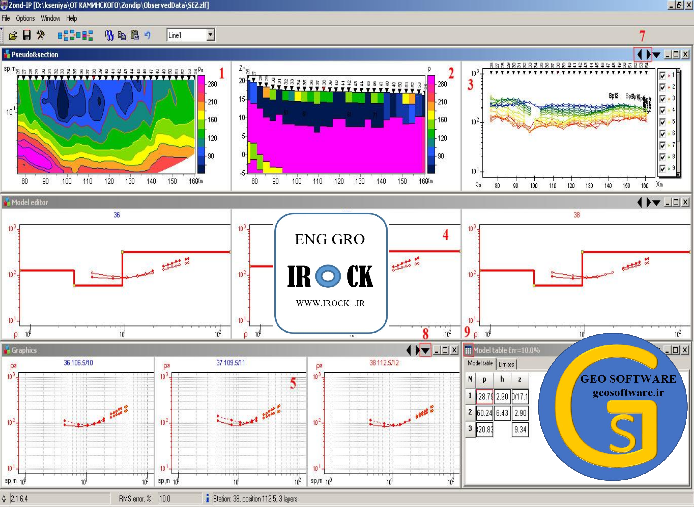697x510 pixels.
Task: Select layer 1 resistivity cell 28.79
Action: click(x=485, y=397)
